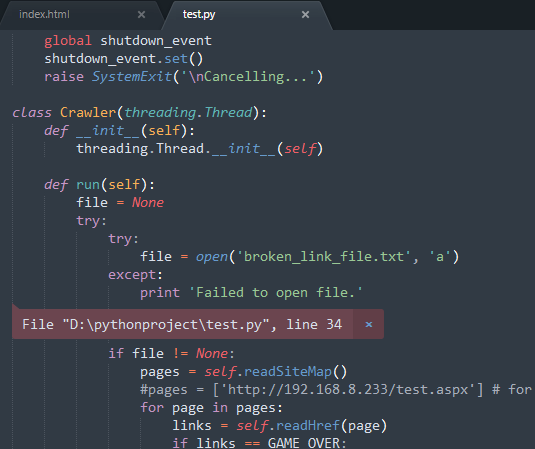Click the line 'global shutdown_event'
Image resolution: width=535 pixels, height=449 pixels.
[x=128, y=41]
